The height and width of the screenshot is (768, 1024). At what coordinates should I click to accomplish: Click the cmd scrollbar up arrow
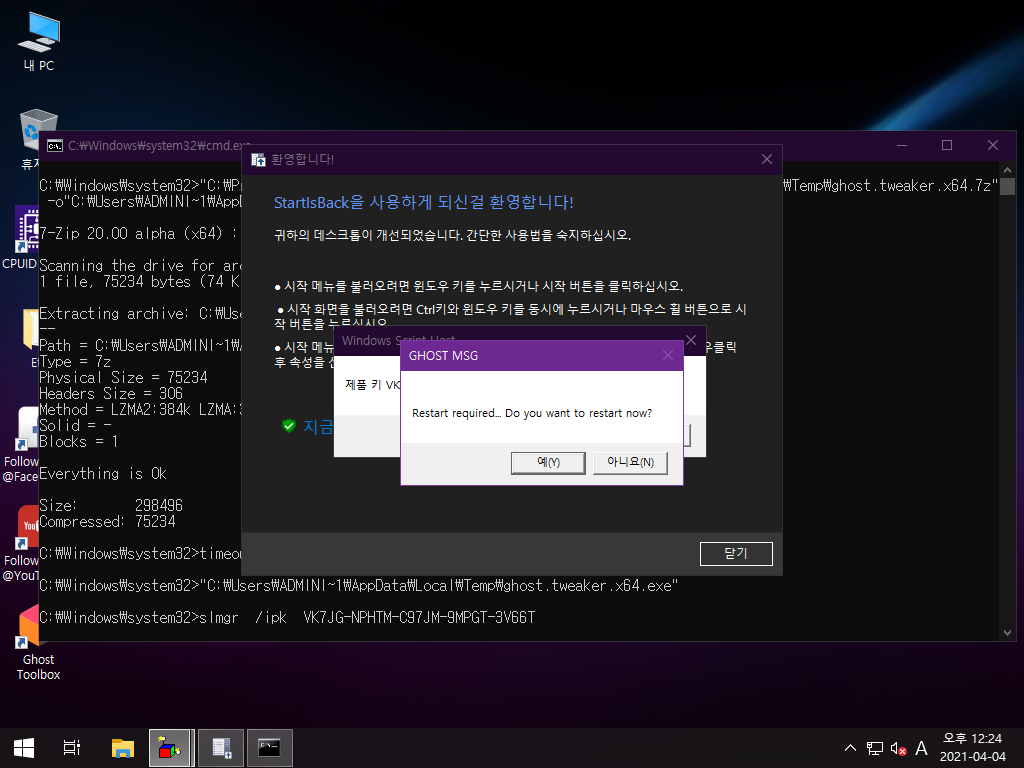(x=1007, y=170)
